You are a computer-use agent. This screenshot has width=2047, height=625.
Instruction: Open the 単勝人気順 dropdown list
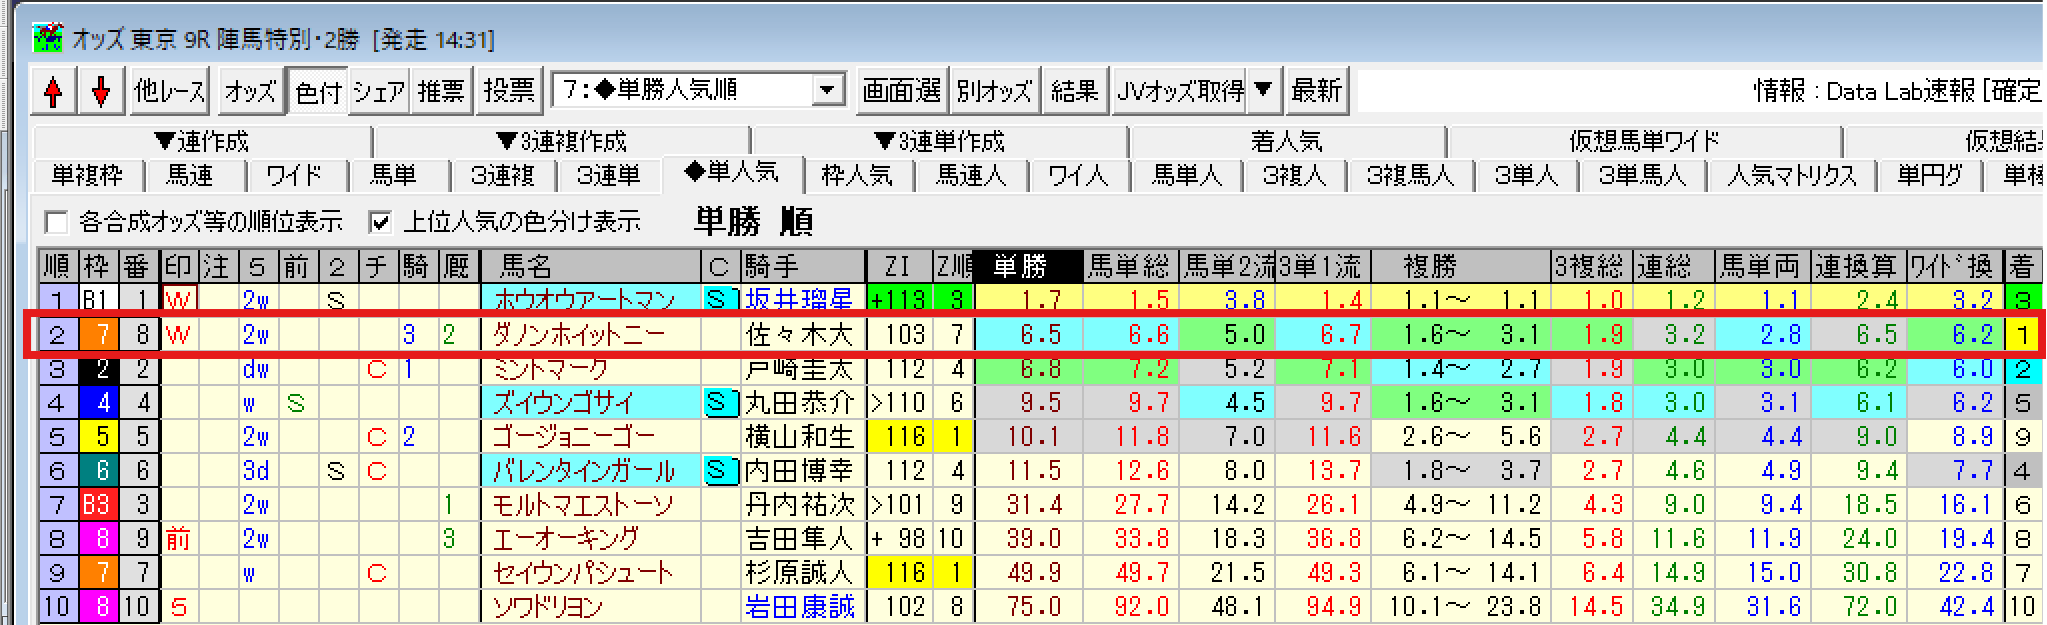(827, 91)
